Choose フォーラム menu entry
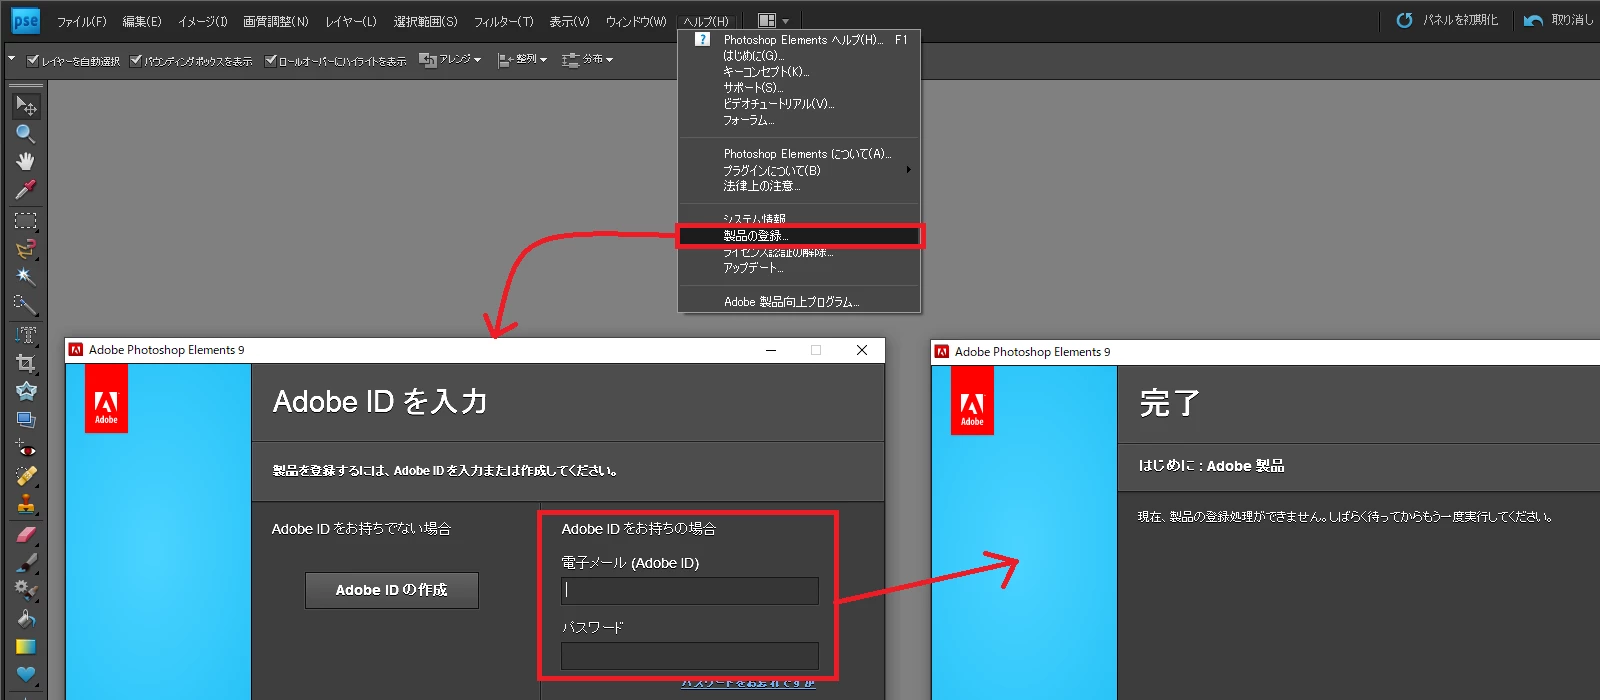Screen dimensions: 1600x700 click(799, 120)
